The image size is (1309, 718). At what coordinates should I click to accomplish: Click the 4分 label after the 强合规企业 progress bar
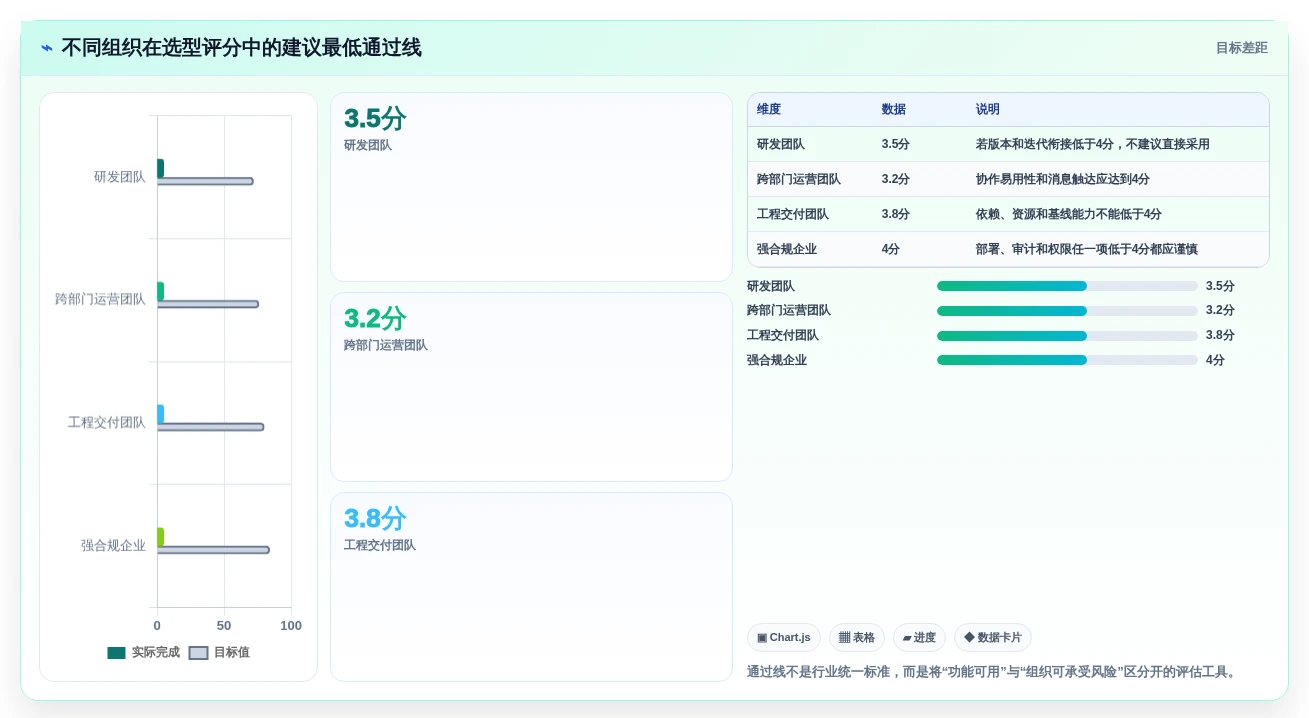(x=1215, y=360)
